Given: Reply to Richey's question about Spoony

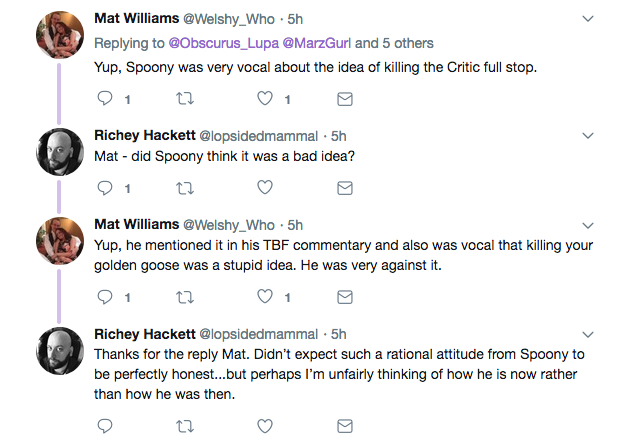Looking at the screenshot, I should [105, 187].
